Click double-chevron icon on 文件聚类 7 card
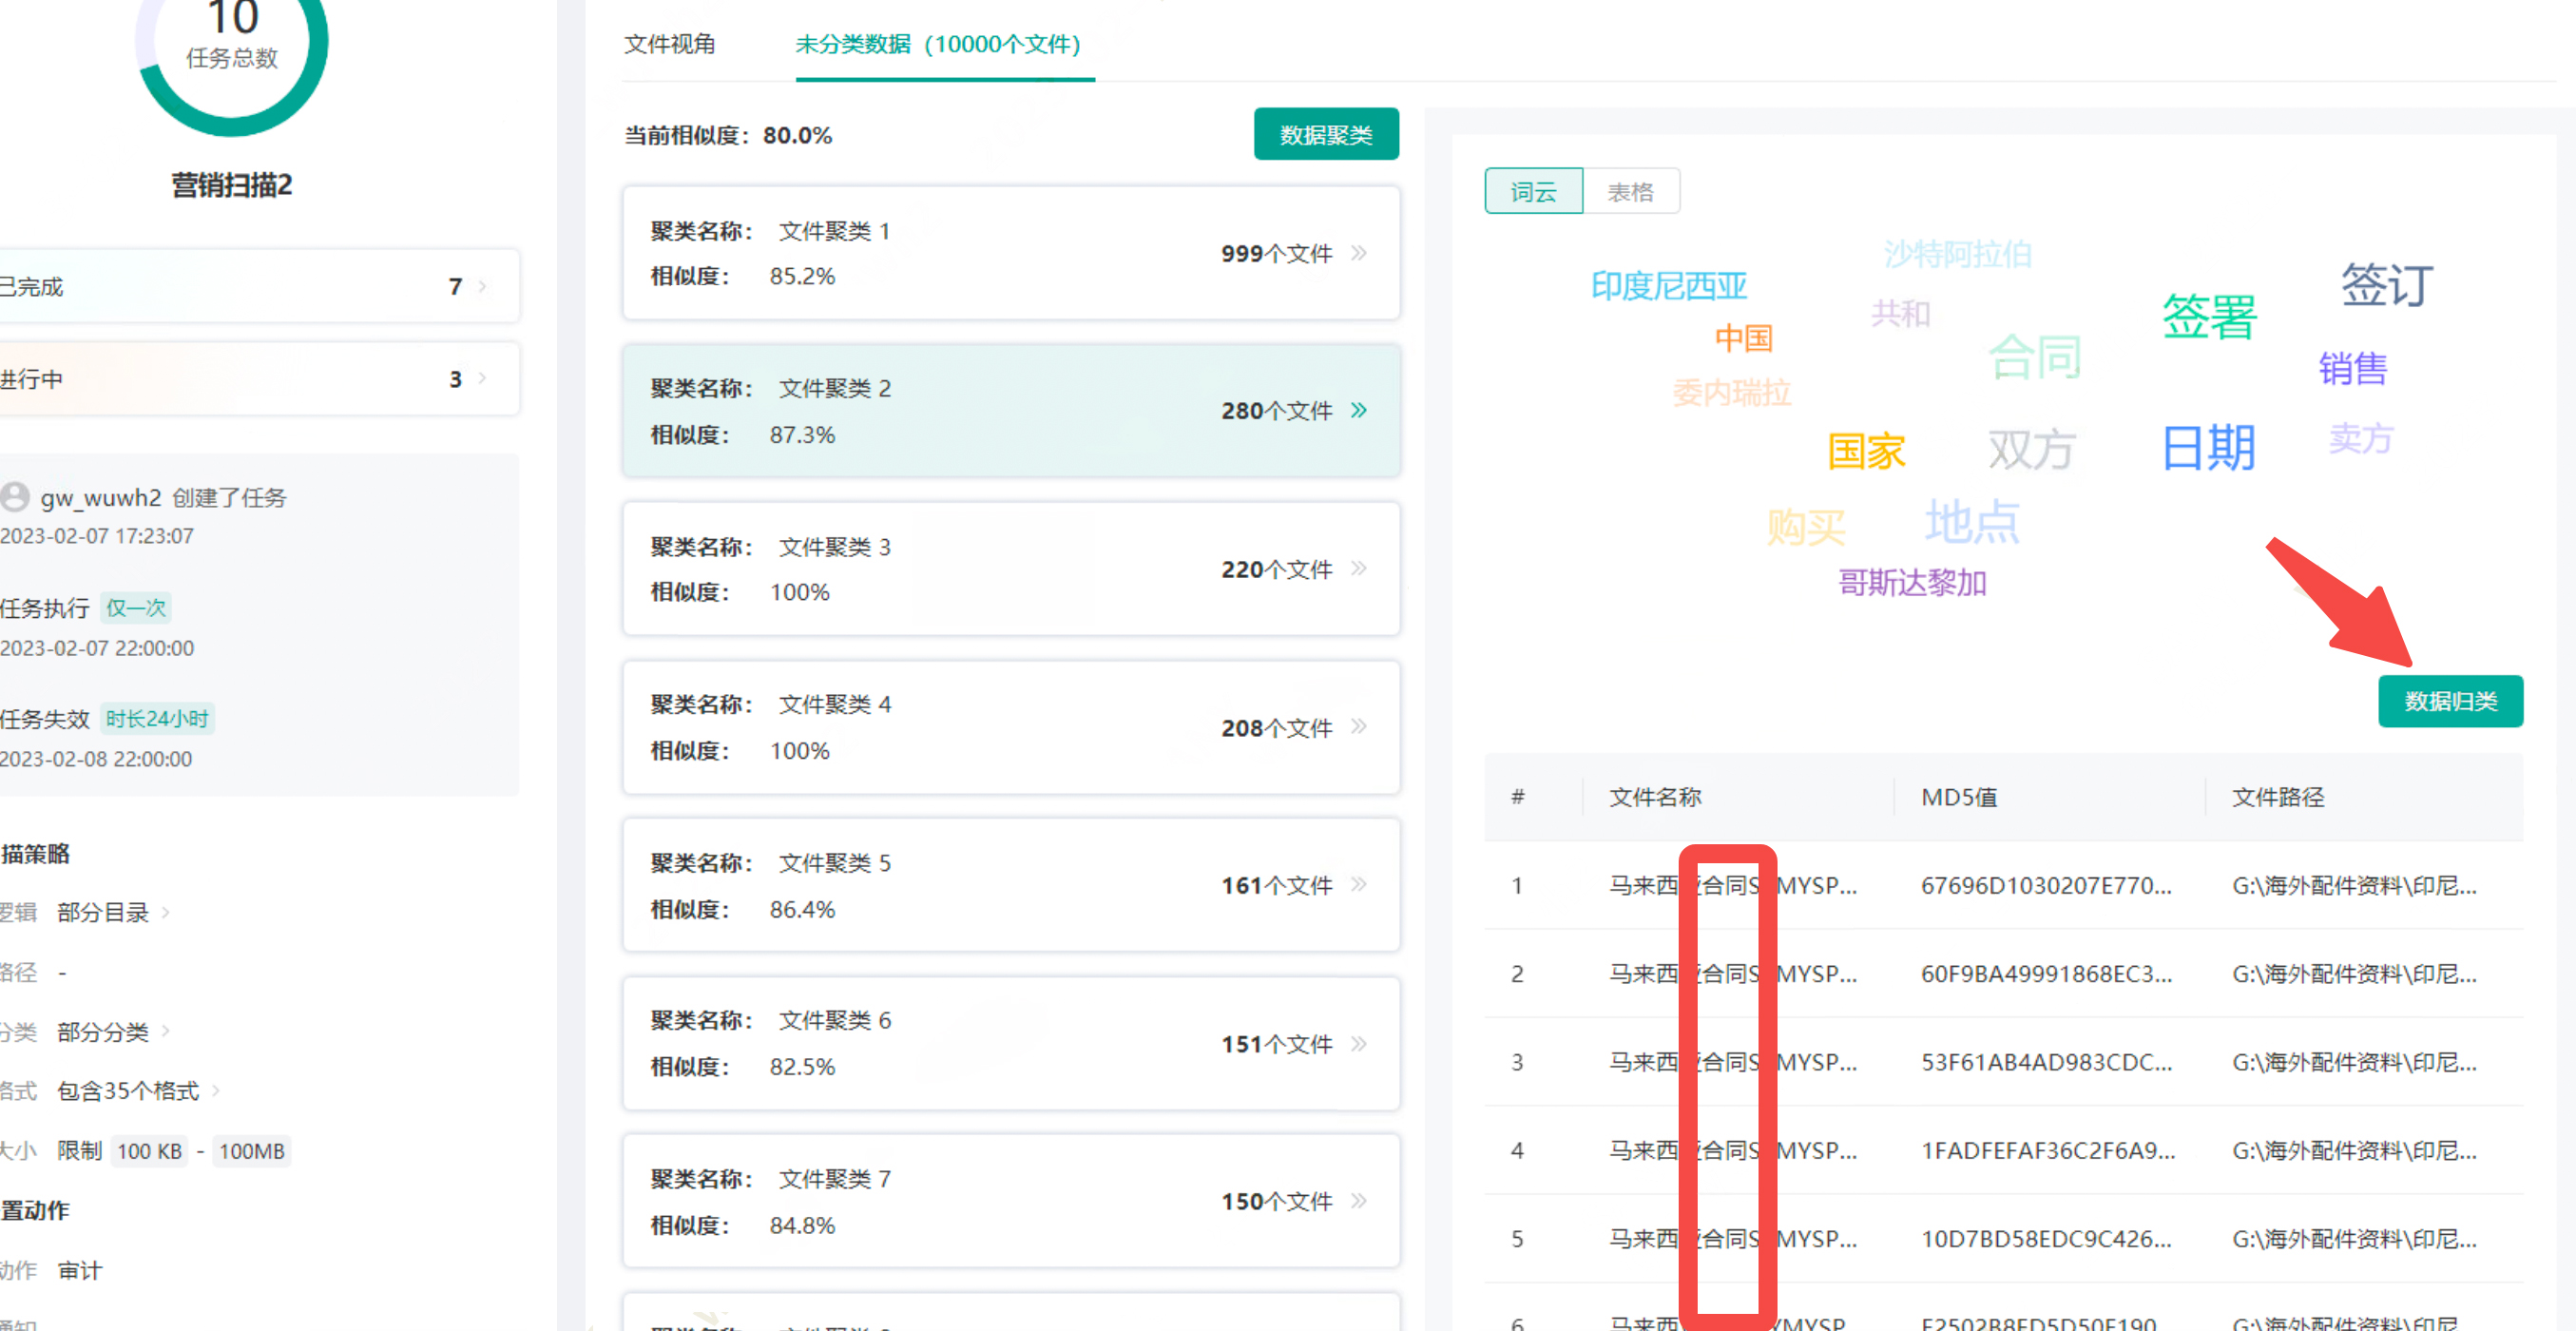This screenshot has height=1331, width=2576. point(1358,1200)
